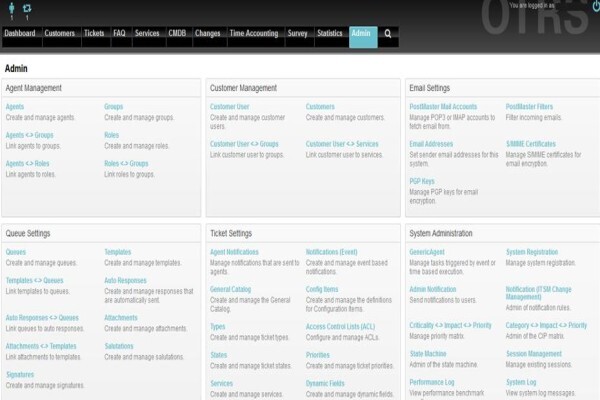The image size is (600, 400).
Task: Open Performance Log link
Action: coord(432,382)
